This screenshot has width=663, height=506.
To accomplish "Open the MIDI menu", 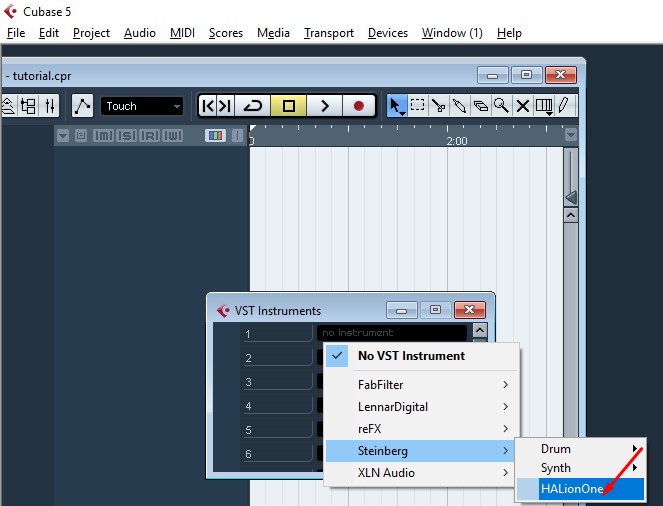I will point(182,33).
